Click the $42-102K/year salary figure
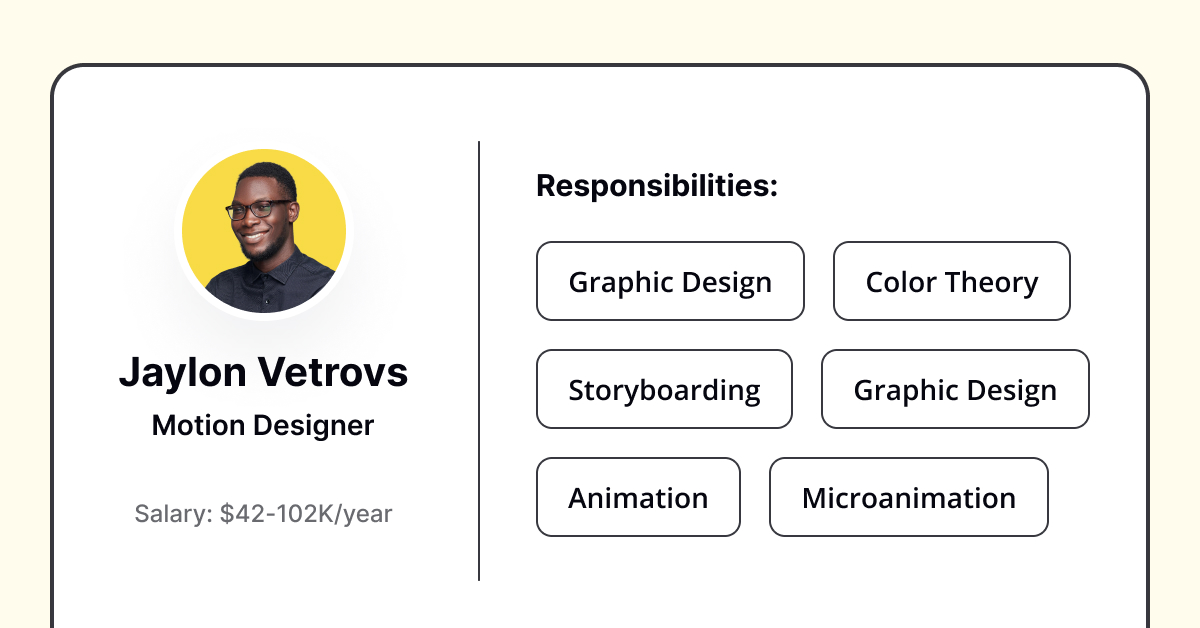 tap(306, 515)
